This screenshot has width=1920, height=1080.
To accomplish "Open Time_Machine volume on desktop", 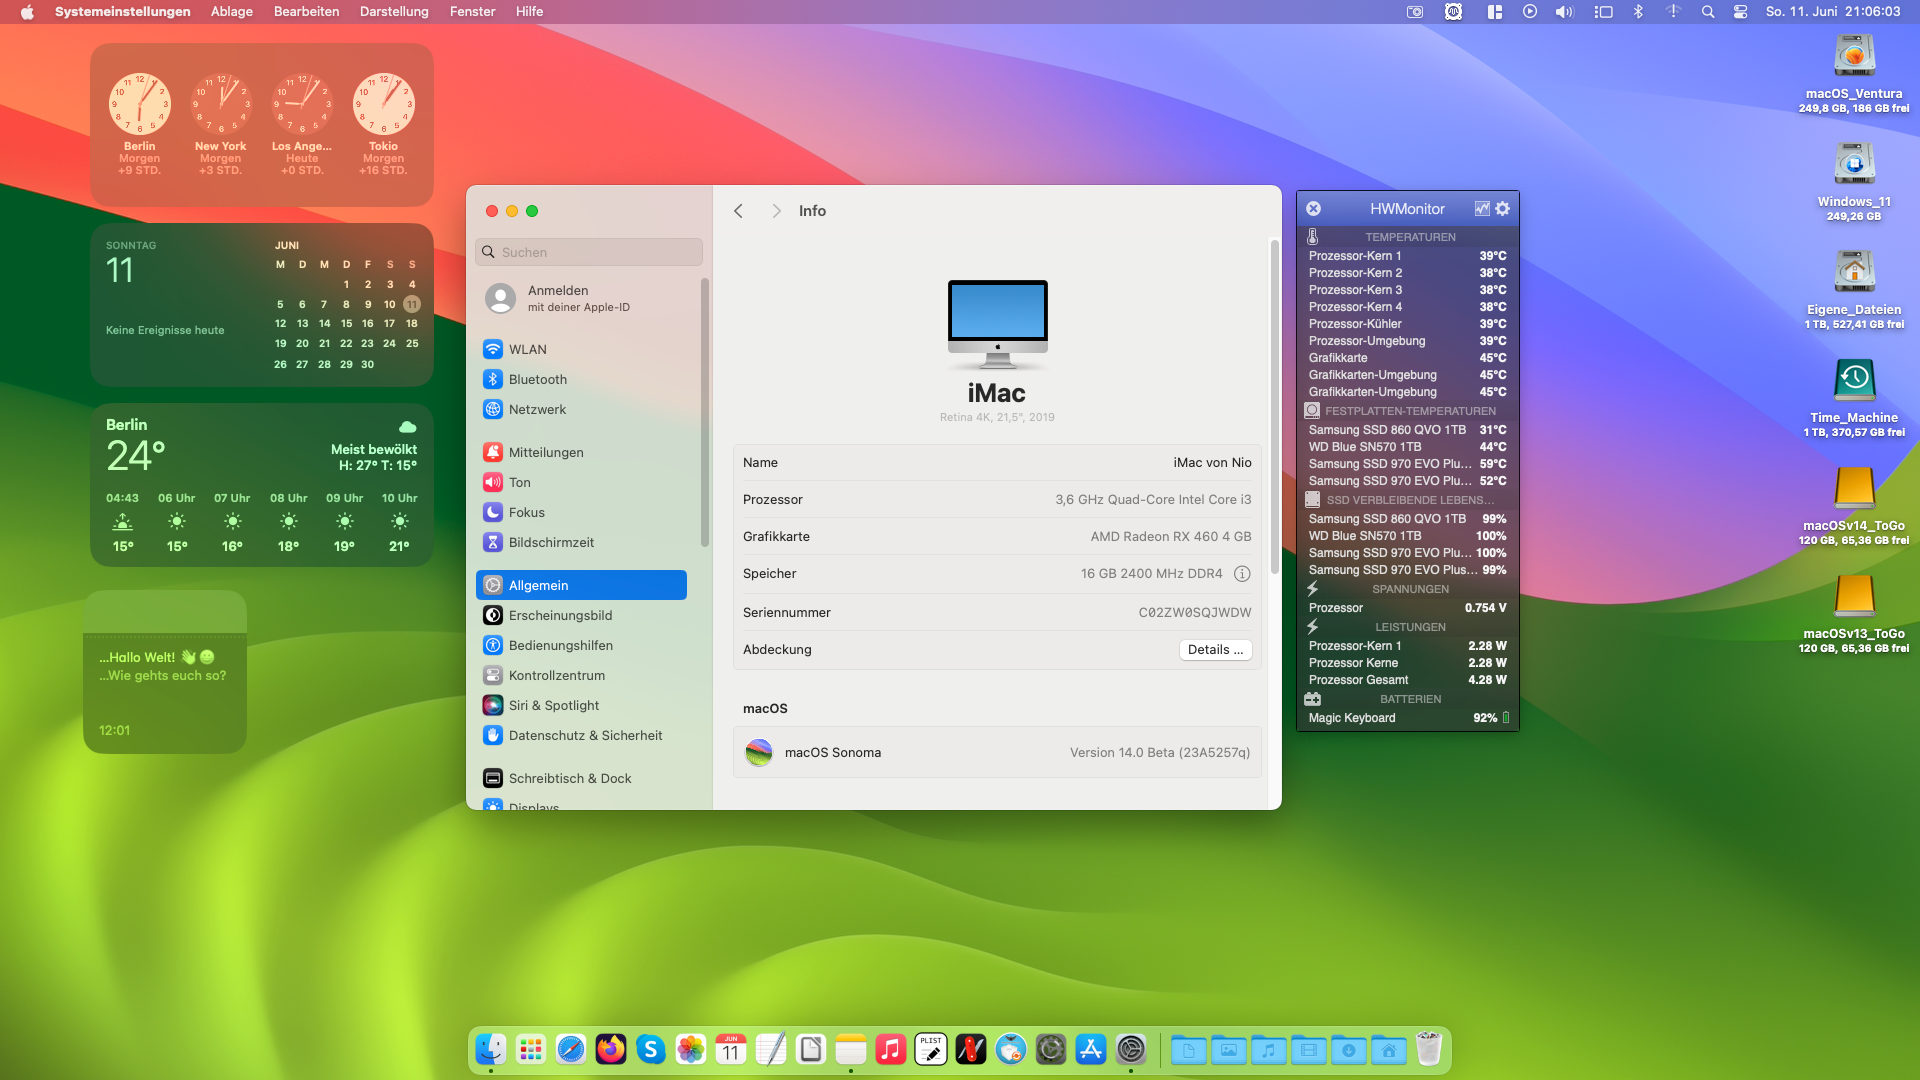I will click(1853, 381).
